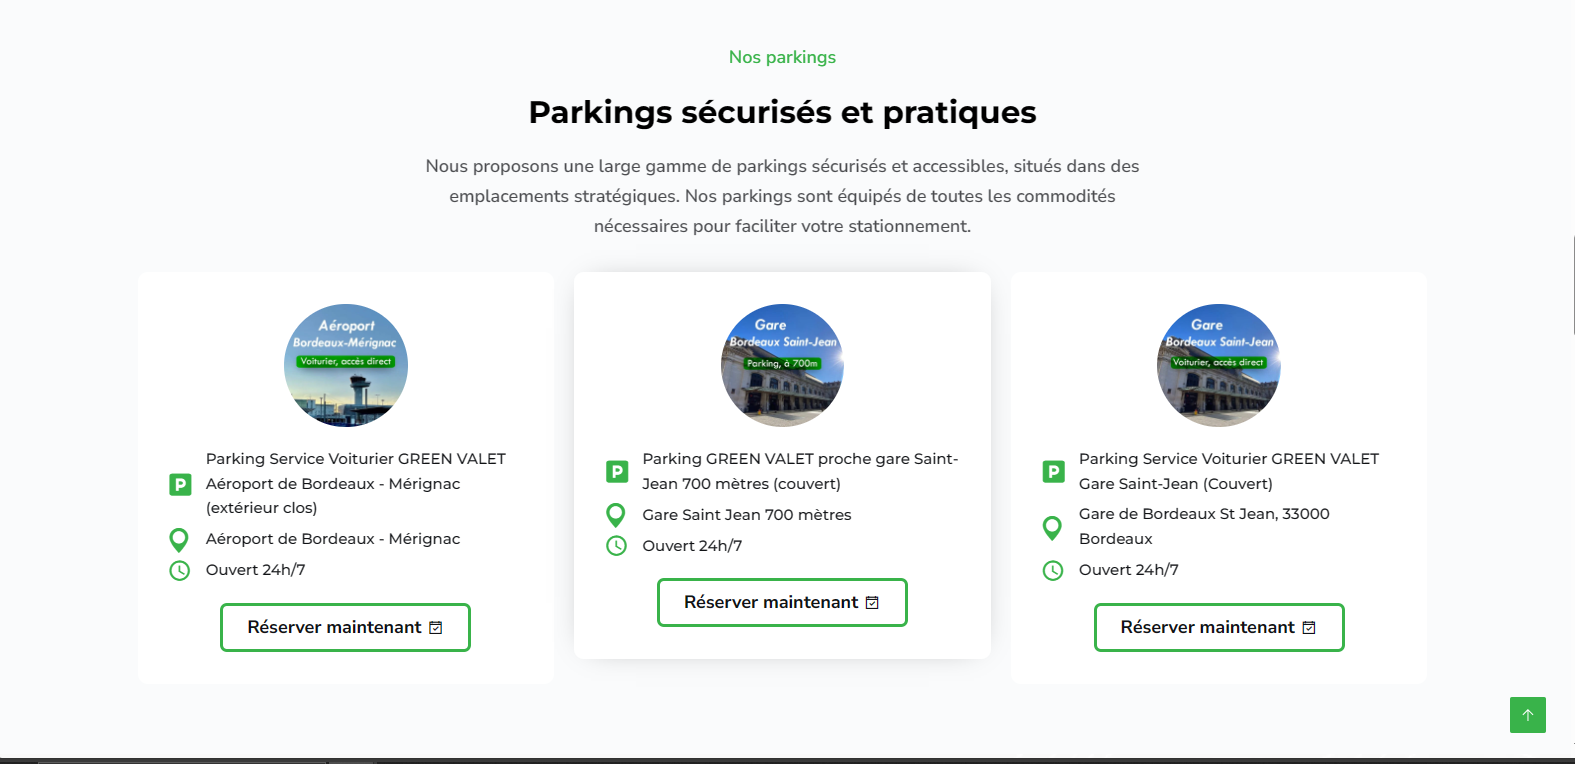Image resolution: width=1575 pixels, height=764 pixels.
Task: Click the paragraph starting 'Nous proposons une large gamme'
Action: pos(782,196)
